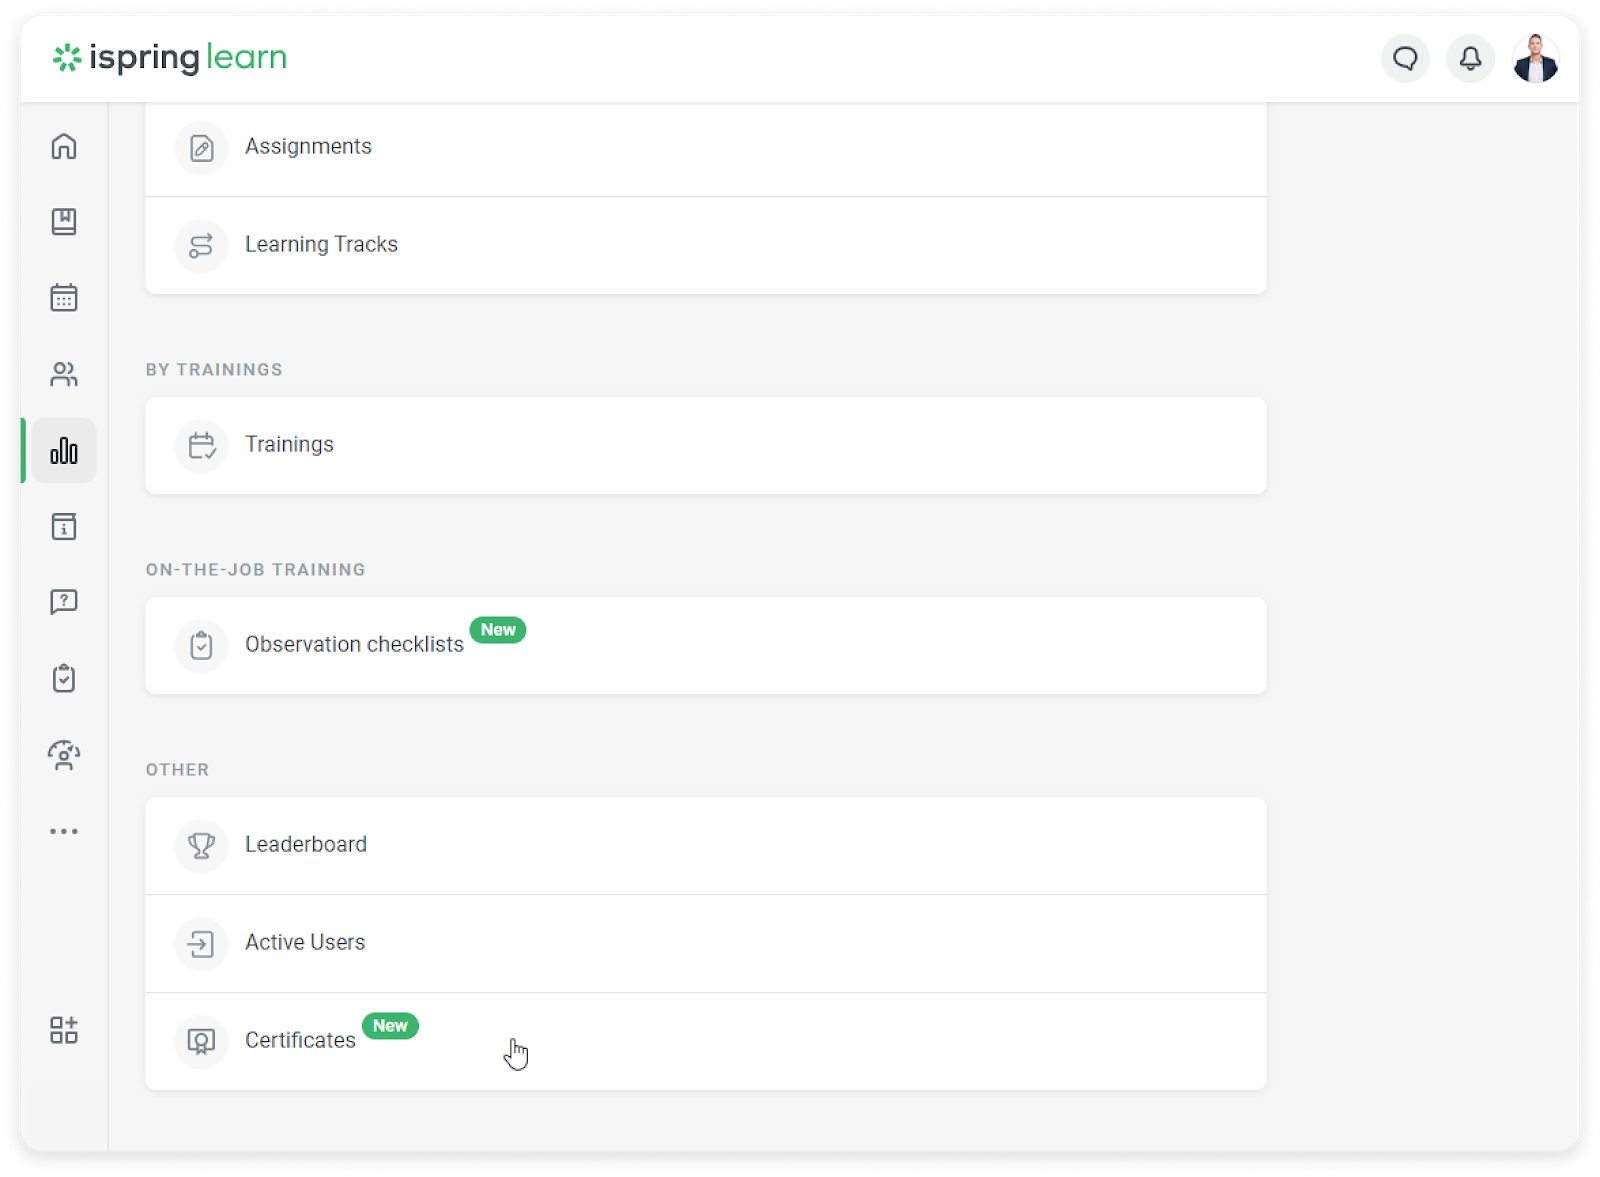1600x1177 pixels.
Task: Open the question bubble icon in sidebar
Action: pos(64,602)
